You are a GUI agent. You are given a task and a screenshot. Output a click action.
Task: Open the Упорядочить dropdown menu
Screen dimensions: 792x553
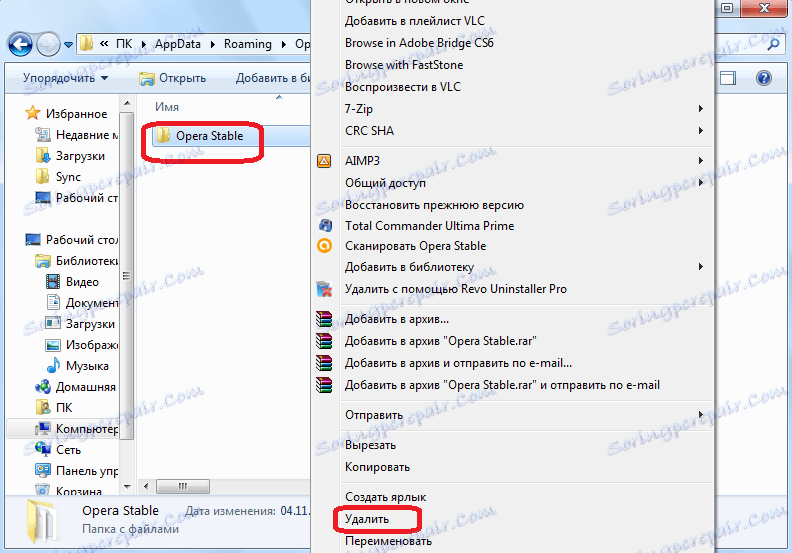tap(66, 78)
